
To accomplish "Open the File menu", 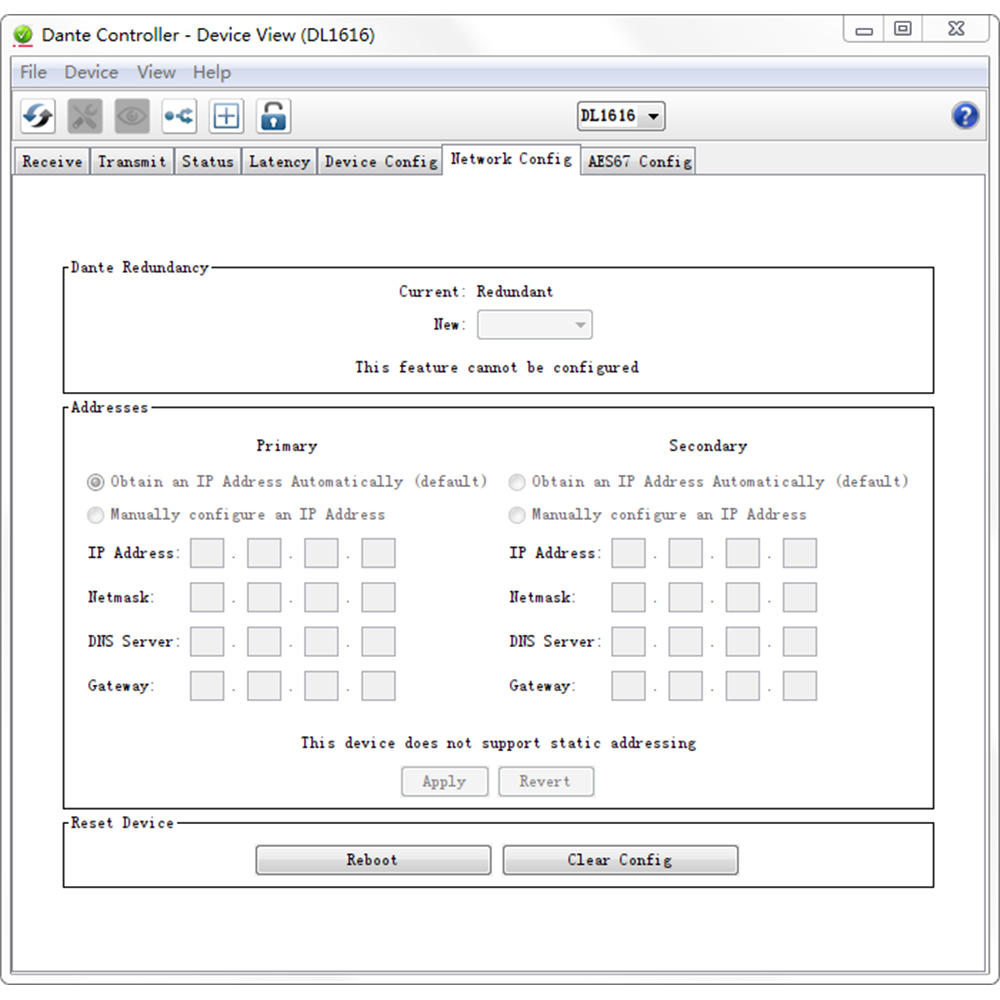I will pyautogui.click(x=33, y=72).
